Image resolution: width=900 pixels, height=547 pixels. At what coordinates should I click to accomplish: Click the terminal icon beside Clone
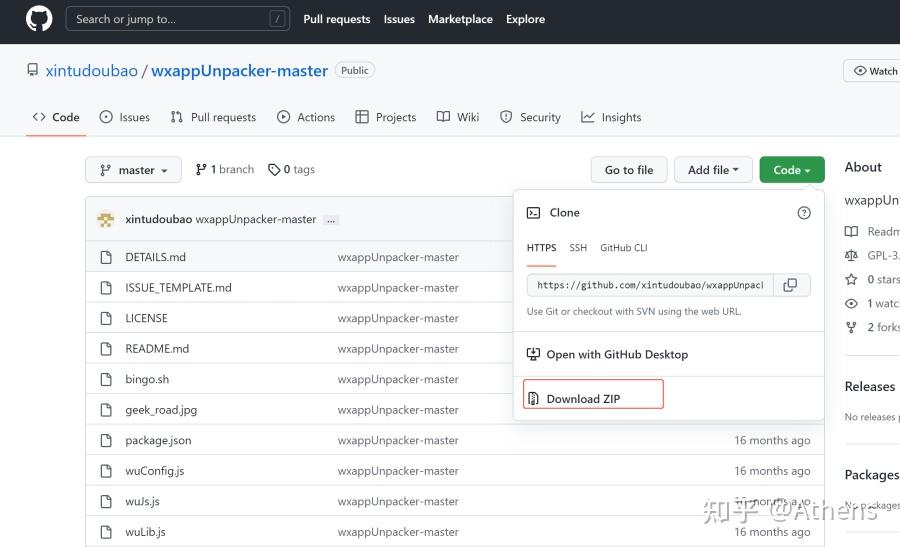pyautogui.click(x=533, y=213)
